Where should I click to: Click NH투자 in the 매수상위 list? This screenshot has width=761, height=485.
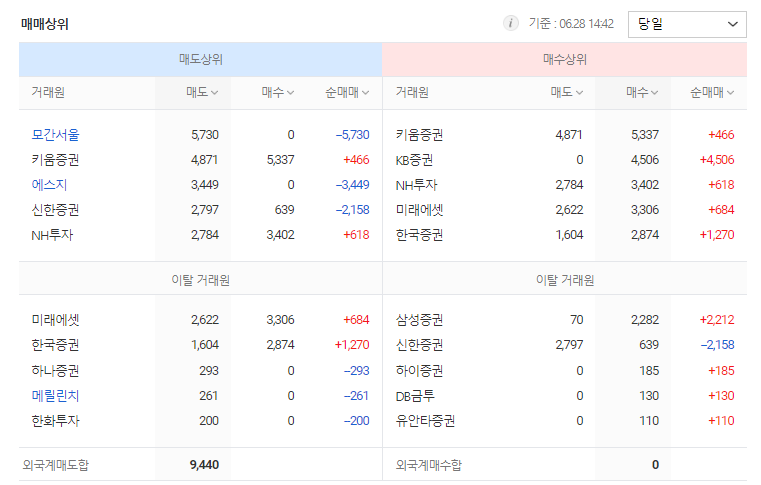(x=416, y=184)
